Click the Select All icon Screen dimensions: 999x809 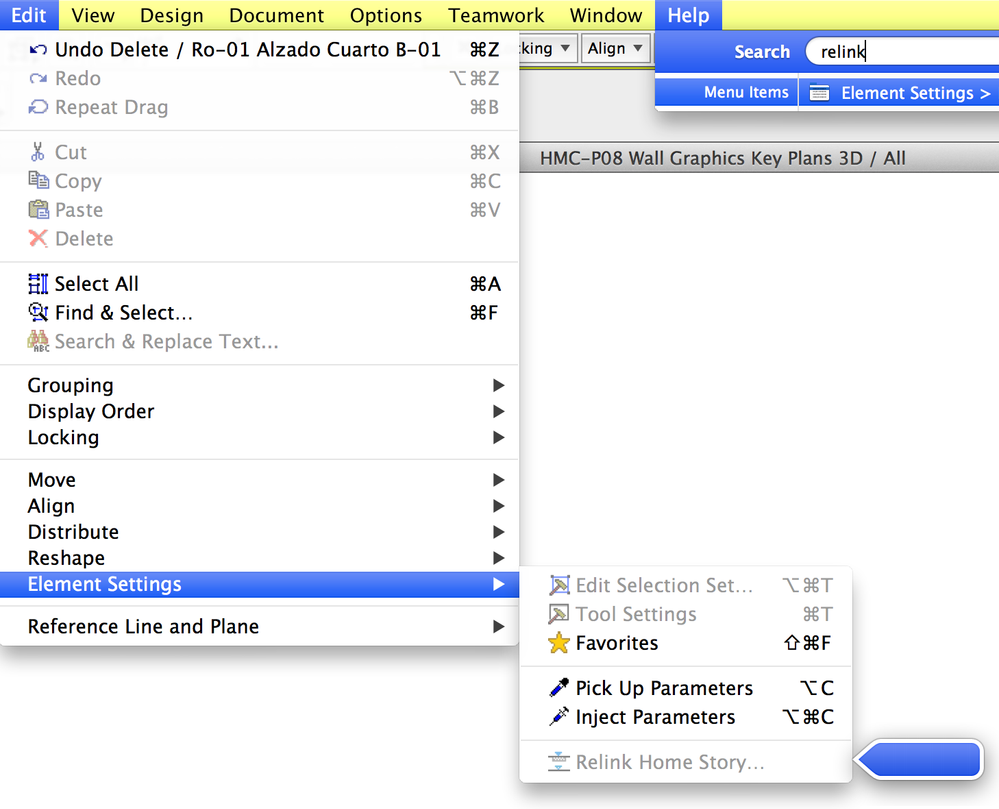[x=38, y=284]
